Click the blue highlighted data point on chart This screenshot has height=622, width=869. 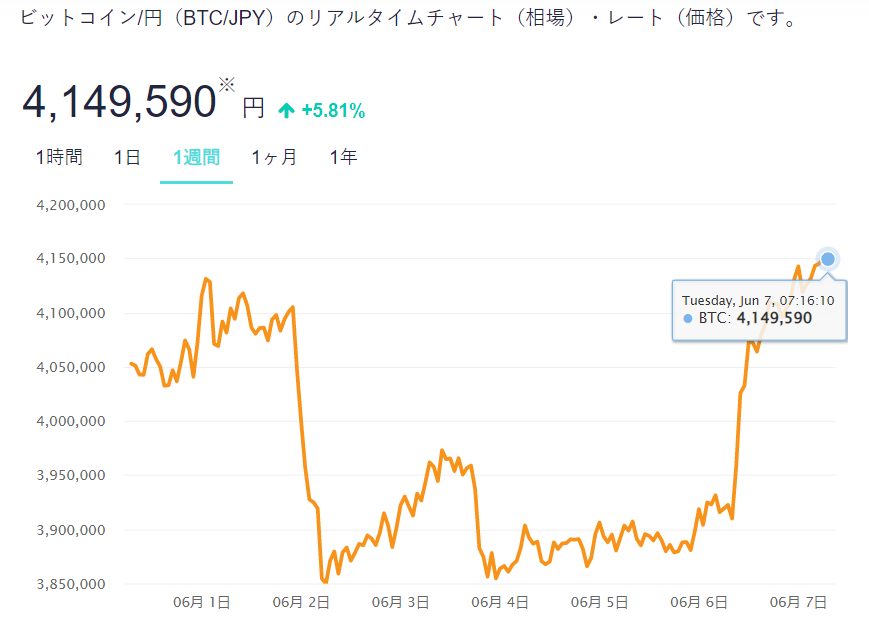[827, 260]
